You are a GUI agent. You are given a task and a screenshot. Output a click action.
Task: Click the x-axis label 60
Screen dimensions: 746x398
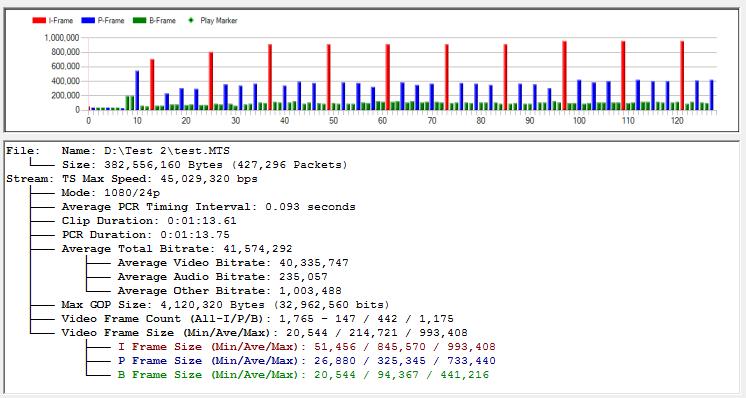383,121
